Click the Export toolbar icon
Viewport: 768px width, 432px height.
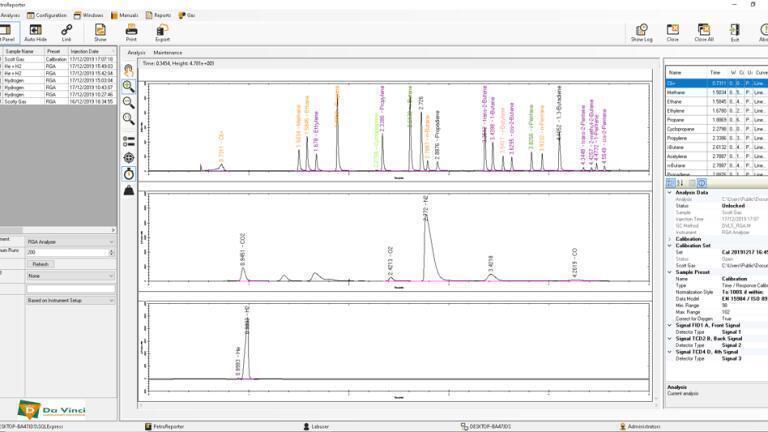[x=162, y=30]
